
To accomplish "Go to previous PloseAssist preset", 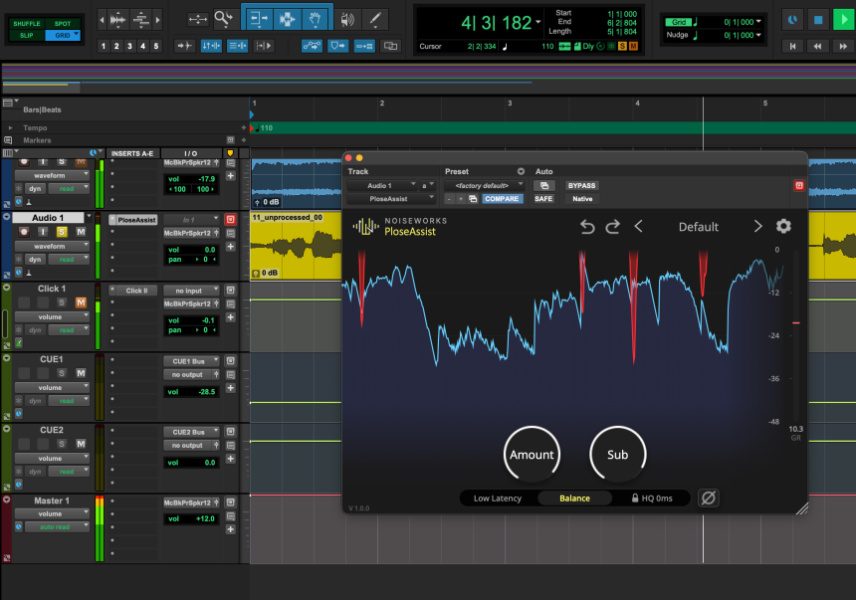I will pyautogui.click(x=638, y=227).
